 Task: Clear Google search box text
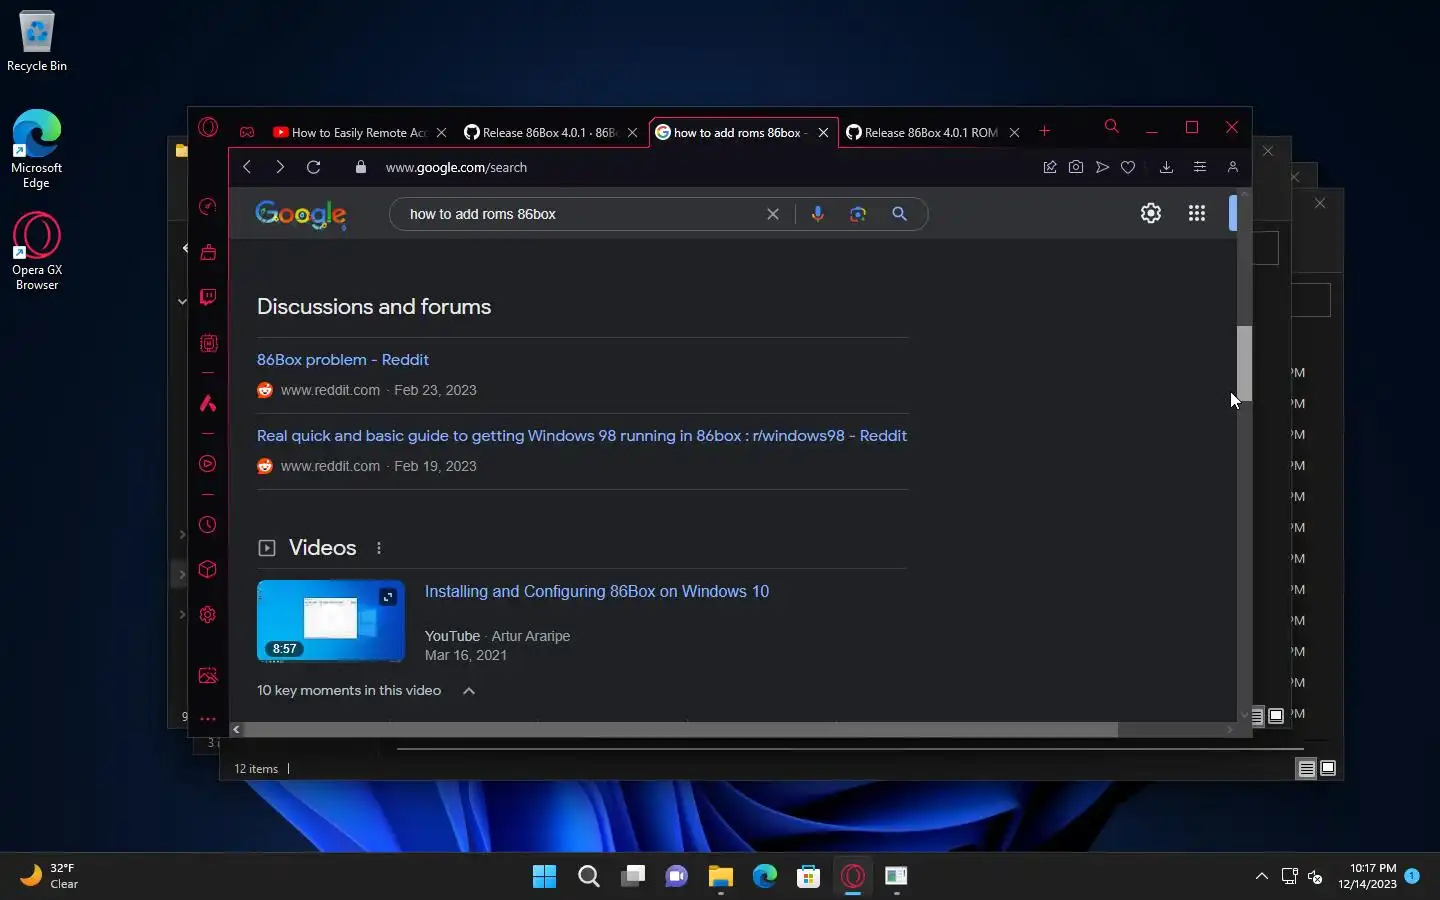point(773,214)
